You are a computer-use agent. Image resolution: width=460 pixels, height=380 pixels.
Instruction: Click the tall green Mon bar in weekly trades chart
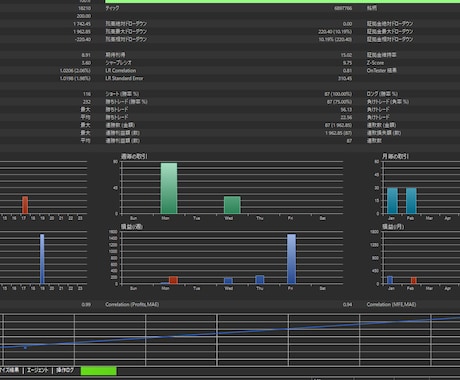click(x=169, y=188)
